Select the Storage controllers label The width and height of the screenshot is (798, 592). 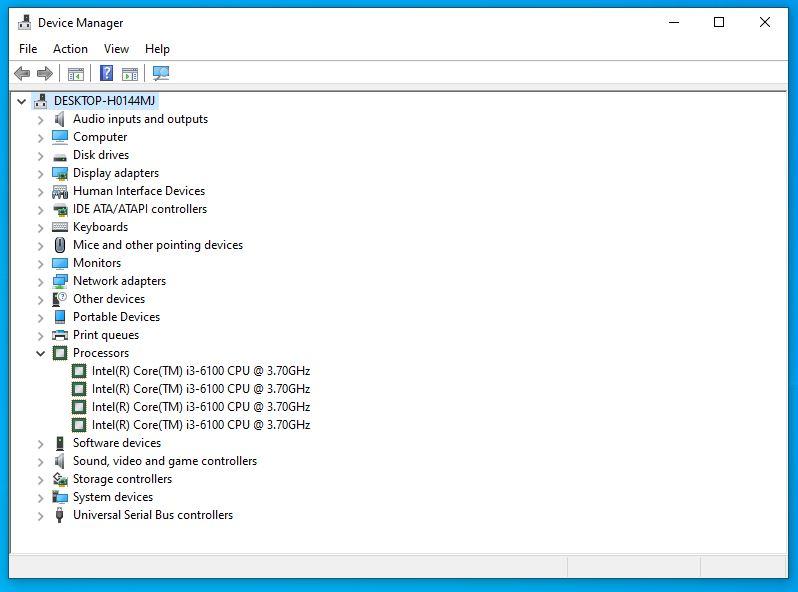click(x=122, y=479)
